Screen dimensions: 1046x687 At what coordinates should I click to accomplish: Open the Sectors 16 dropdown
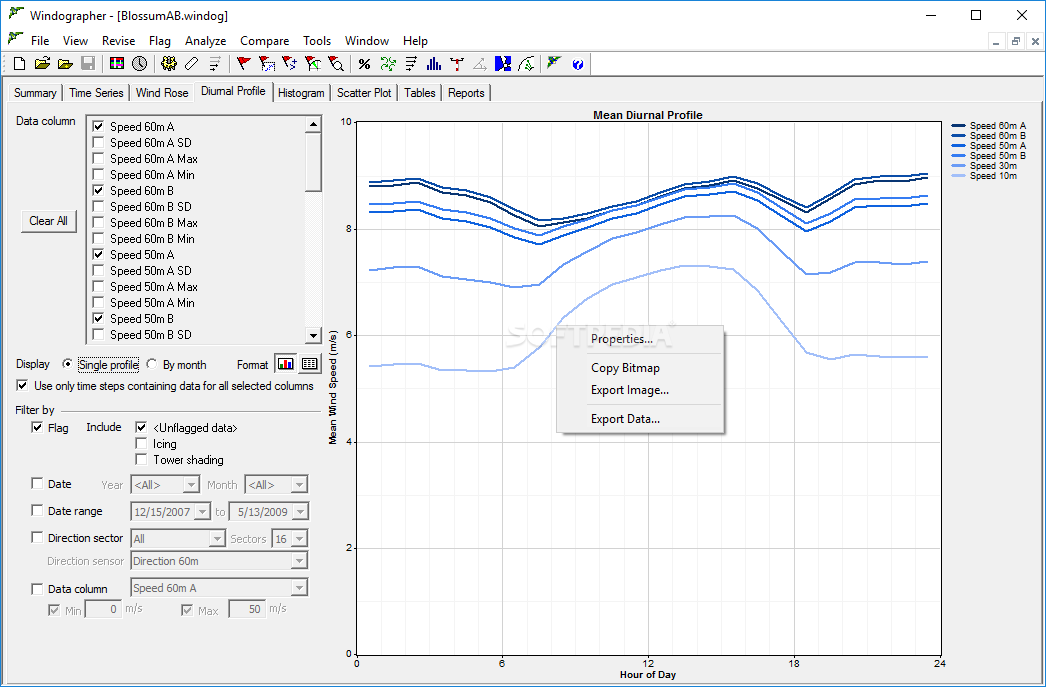300,539
